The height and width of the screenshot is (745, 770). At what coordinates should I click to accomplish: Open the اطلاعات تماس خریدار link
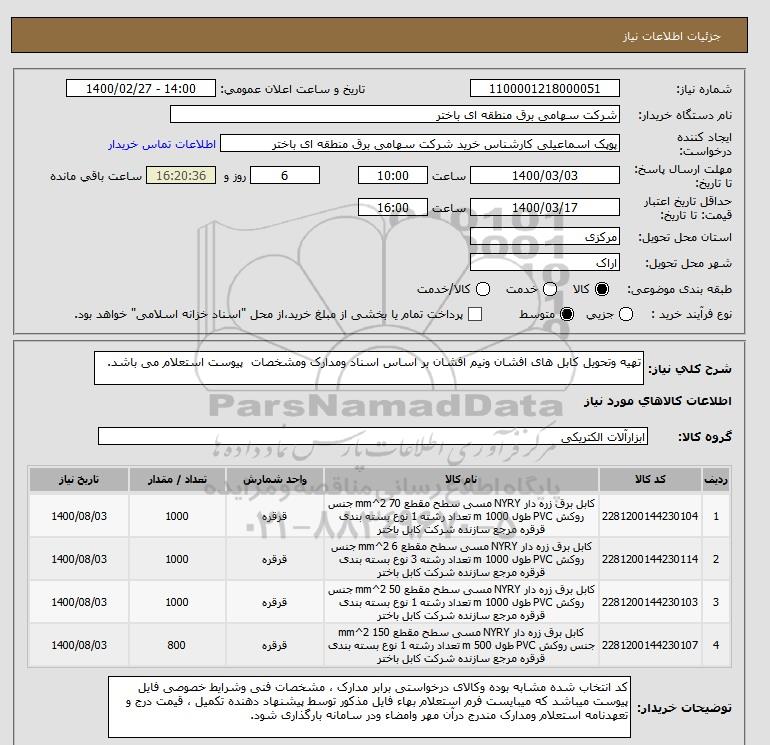click(162, 144)
